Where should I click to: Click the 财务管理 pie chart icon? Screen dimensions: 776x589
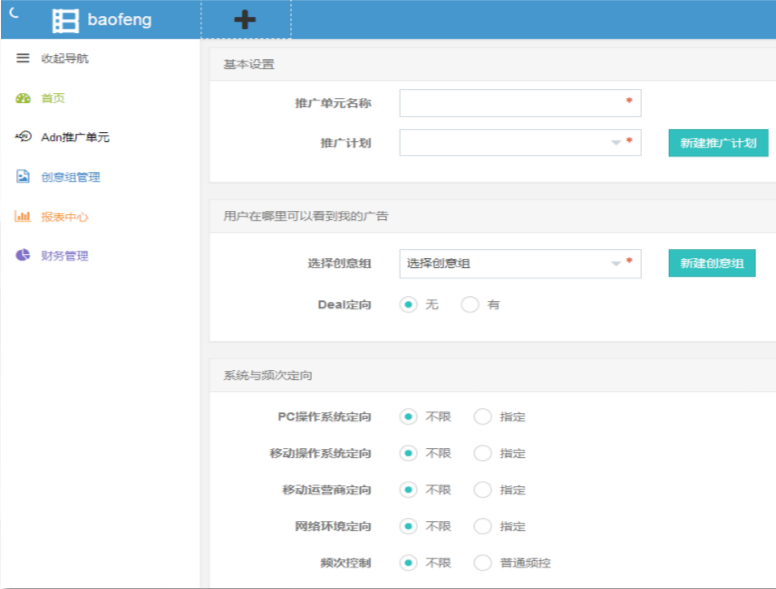coord(23,255)
